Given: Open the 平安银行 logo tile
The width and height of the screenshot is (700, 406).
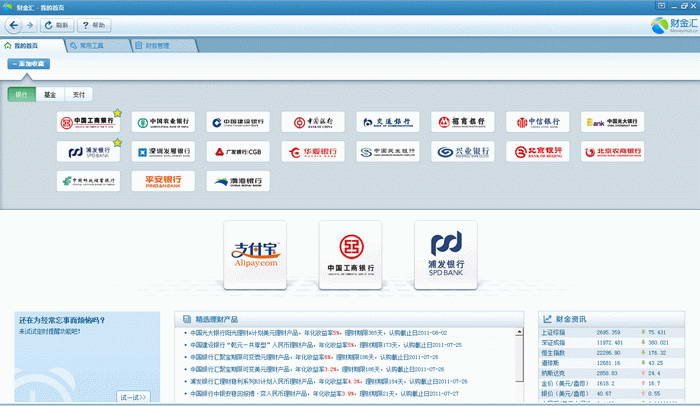Looking at the screenshot, I should click(163, 181).
